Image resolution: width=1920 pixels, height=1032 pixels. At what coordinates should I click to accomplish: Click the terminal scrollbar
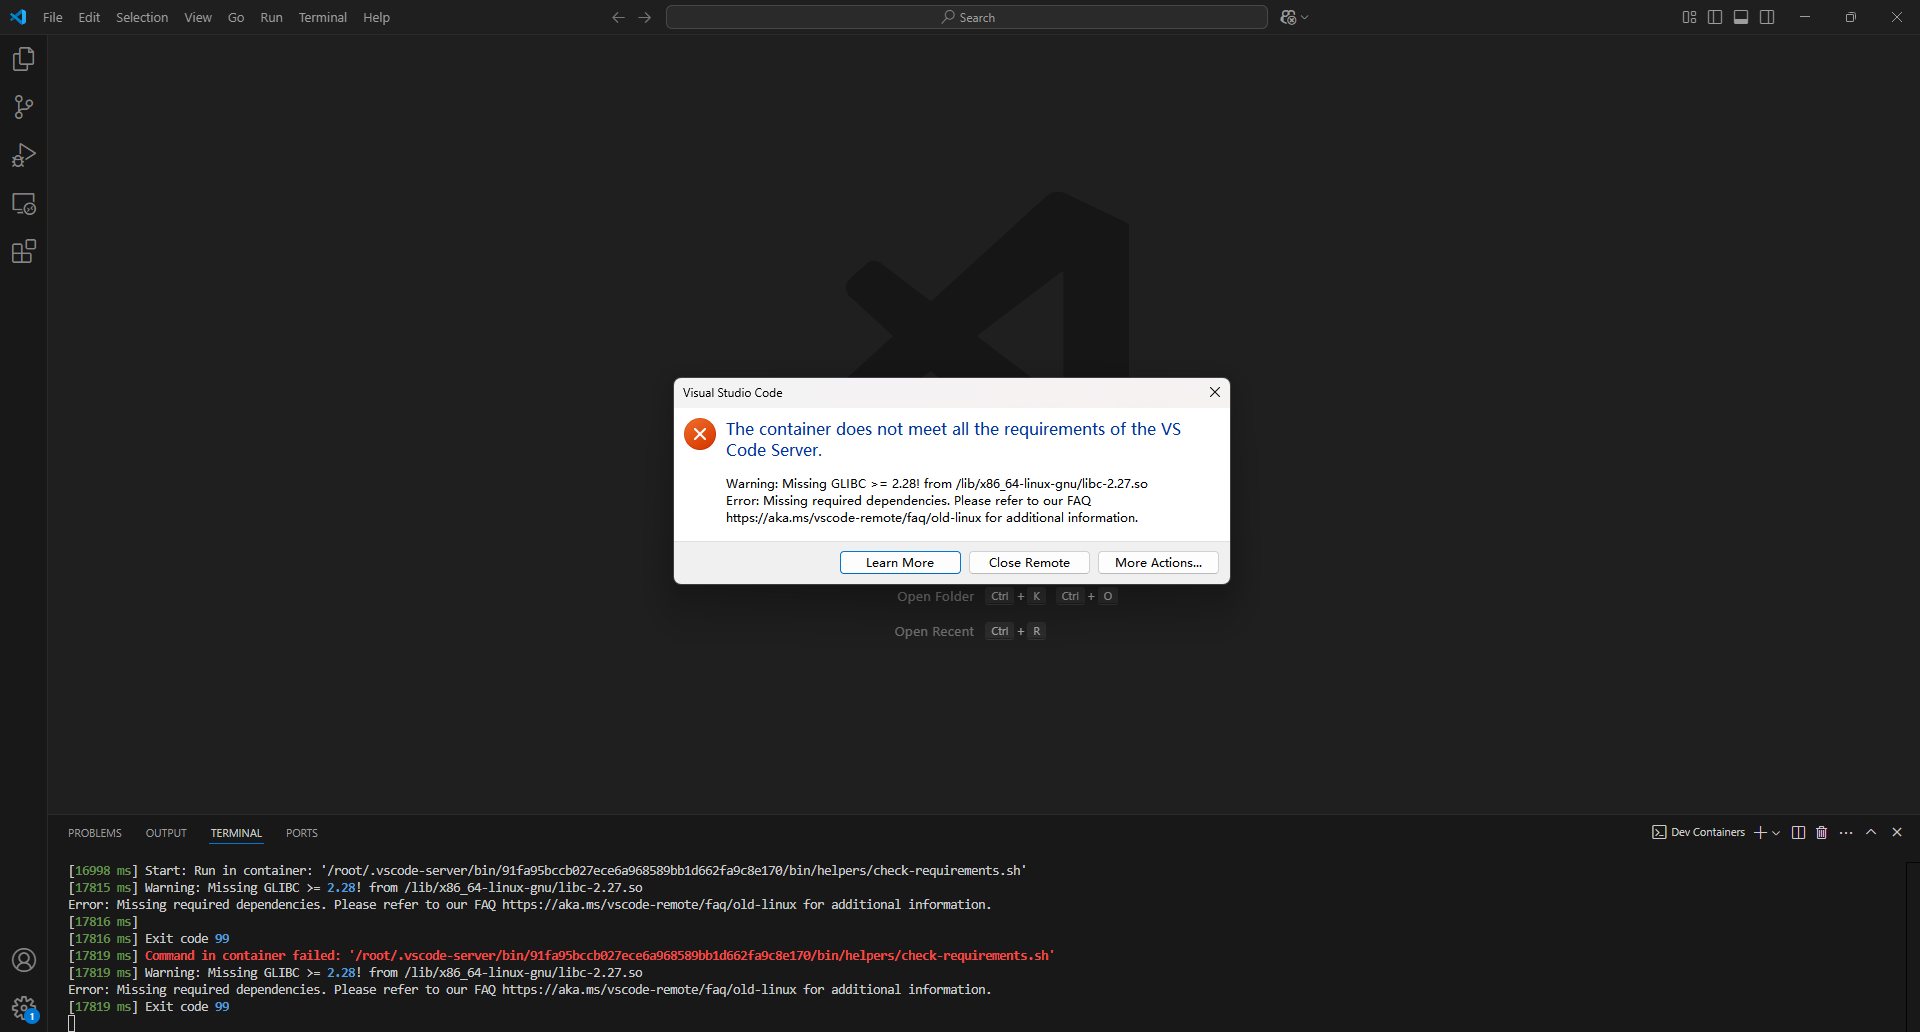click(x=1913, y=946)
